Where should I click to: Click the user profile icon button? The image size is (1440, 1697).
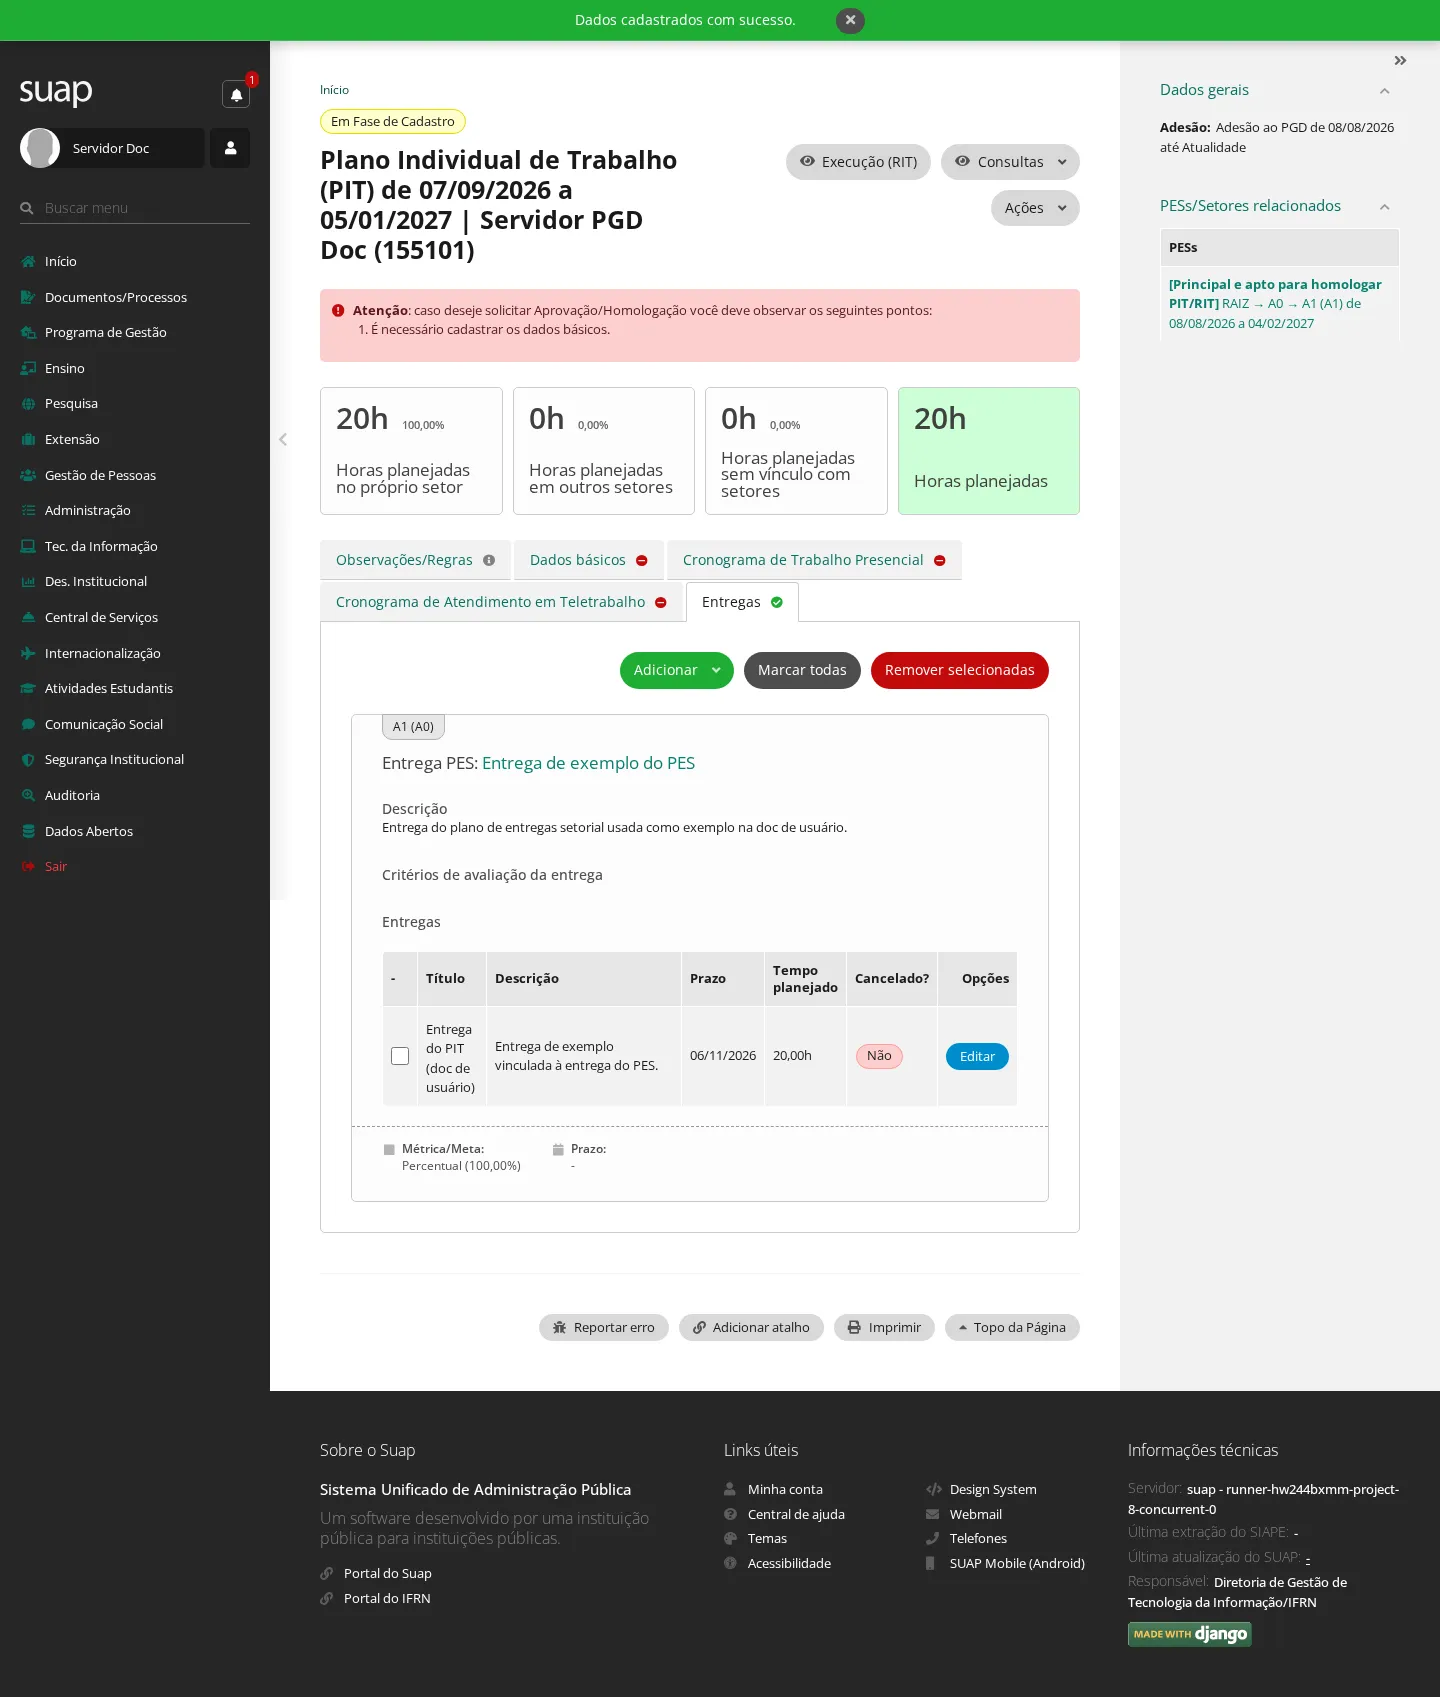(230, 148)
